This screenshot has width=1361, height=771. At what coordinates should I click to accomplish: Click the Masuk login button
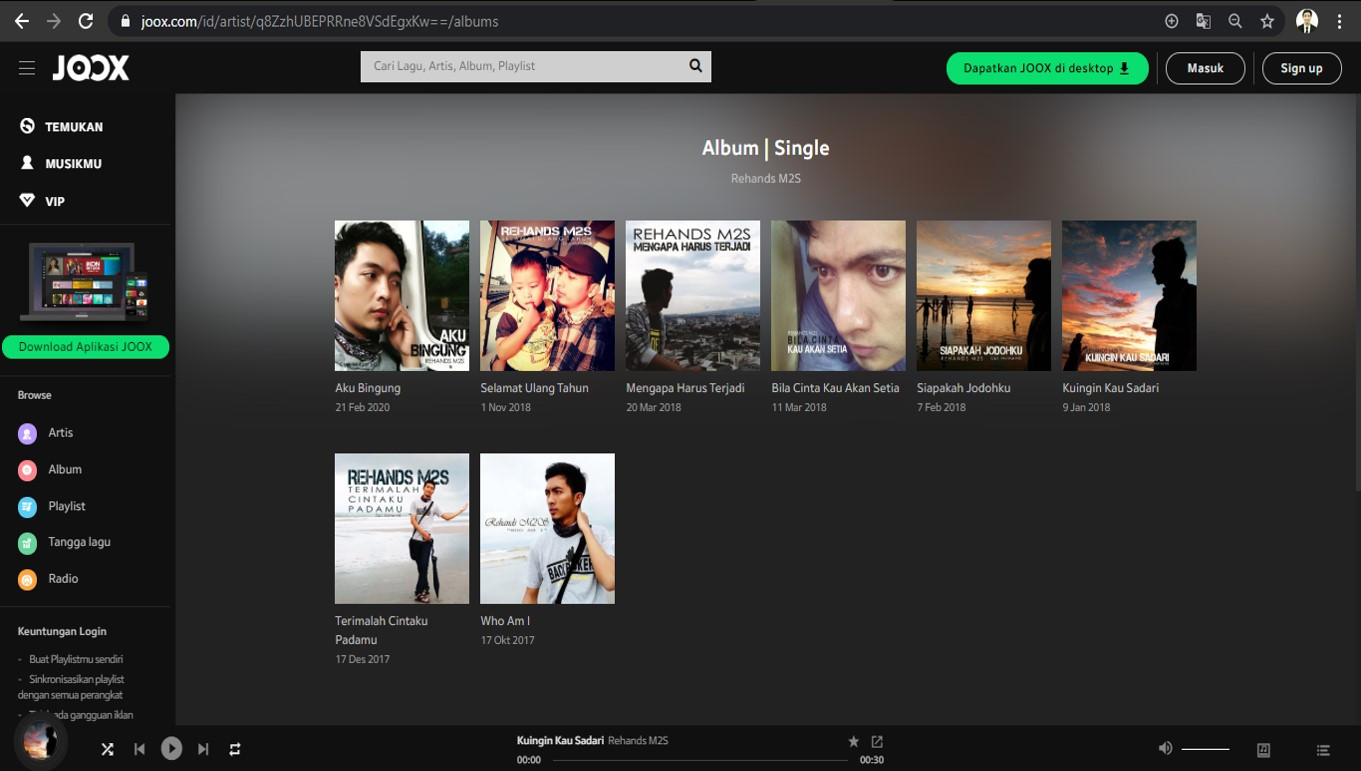pos(1205,68)
